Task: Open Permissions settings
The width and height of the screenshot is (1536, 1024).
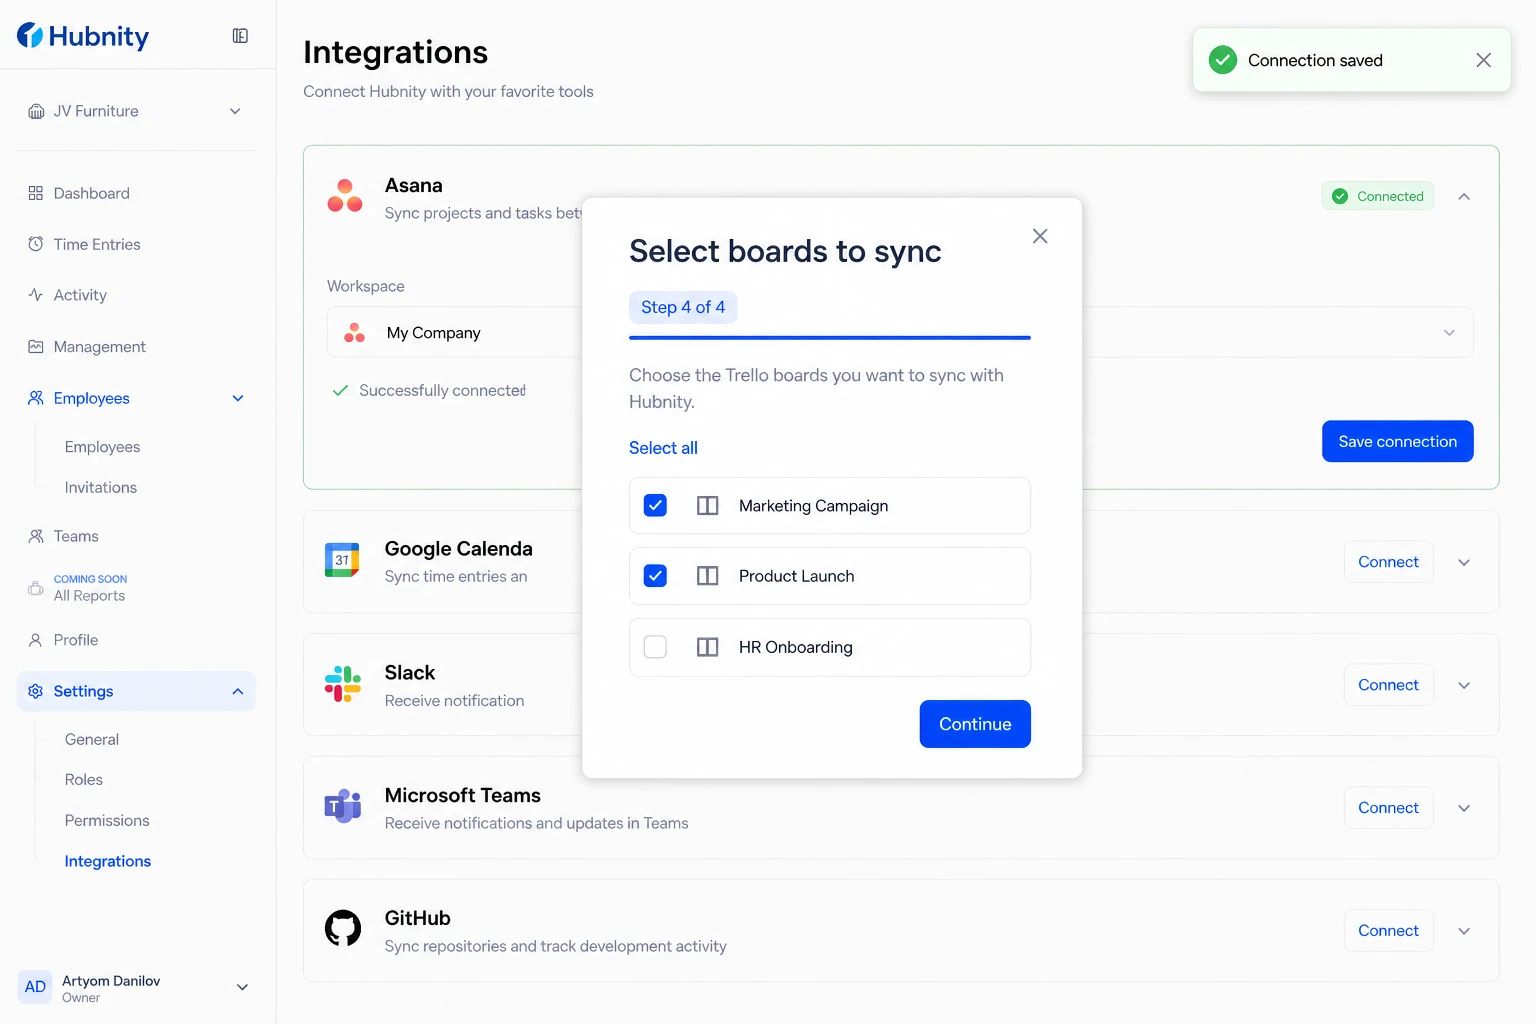Action: pos(107,821)
